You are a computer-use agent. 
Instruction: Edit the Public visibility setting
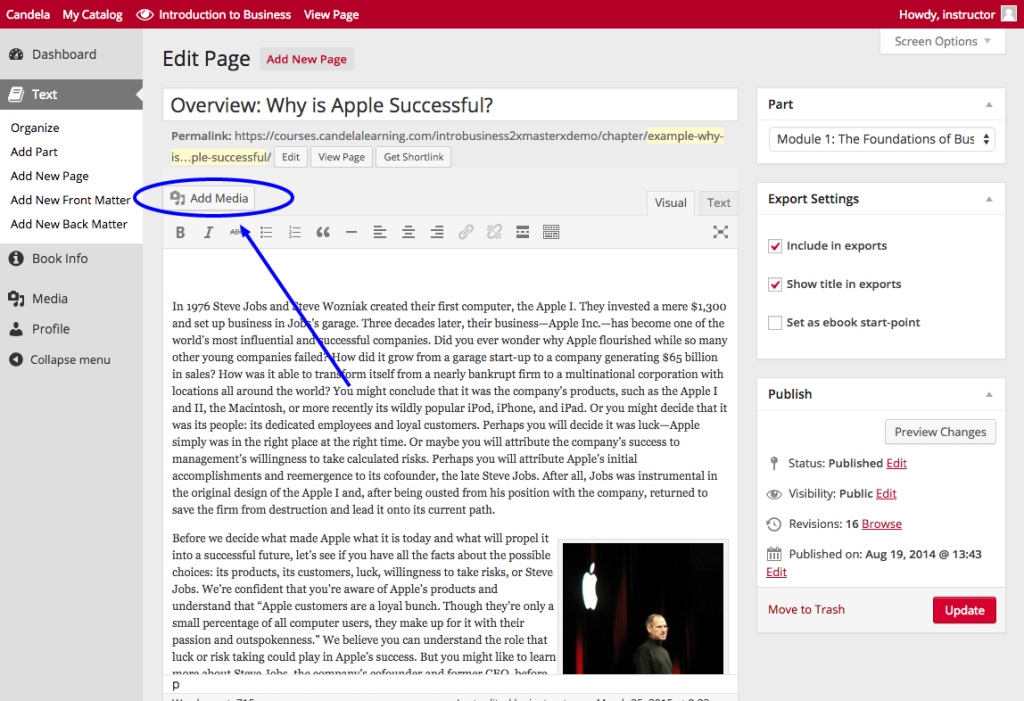pyautogui.click(x=886, y=494)
